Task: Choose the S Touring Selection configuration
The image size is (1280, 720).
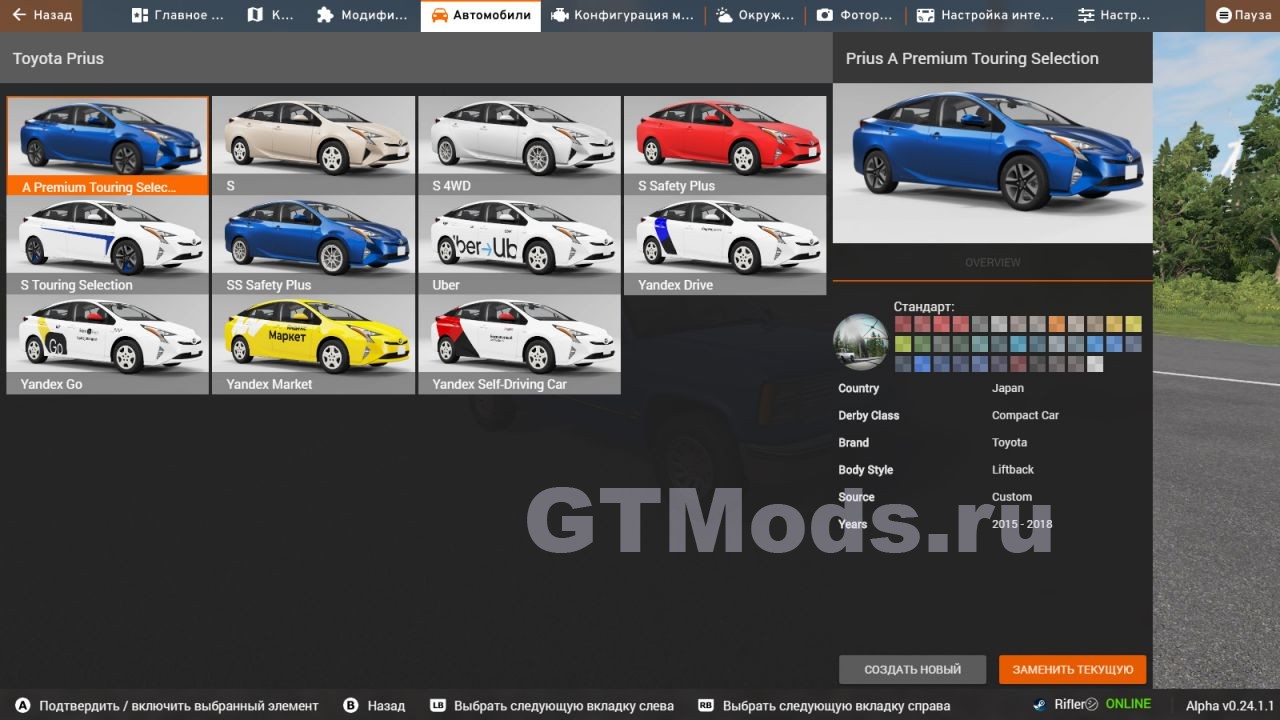Action: pyautogui.click(x=108, y=245)
